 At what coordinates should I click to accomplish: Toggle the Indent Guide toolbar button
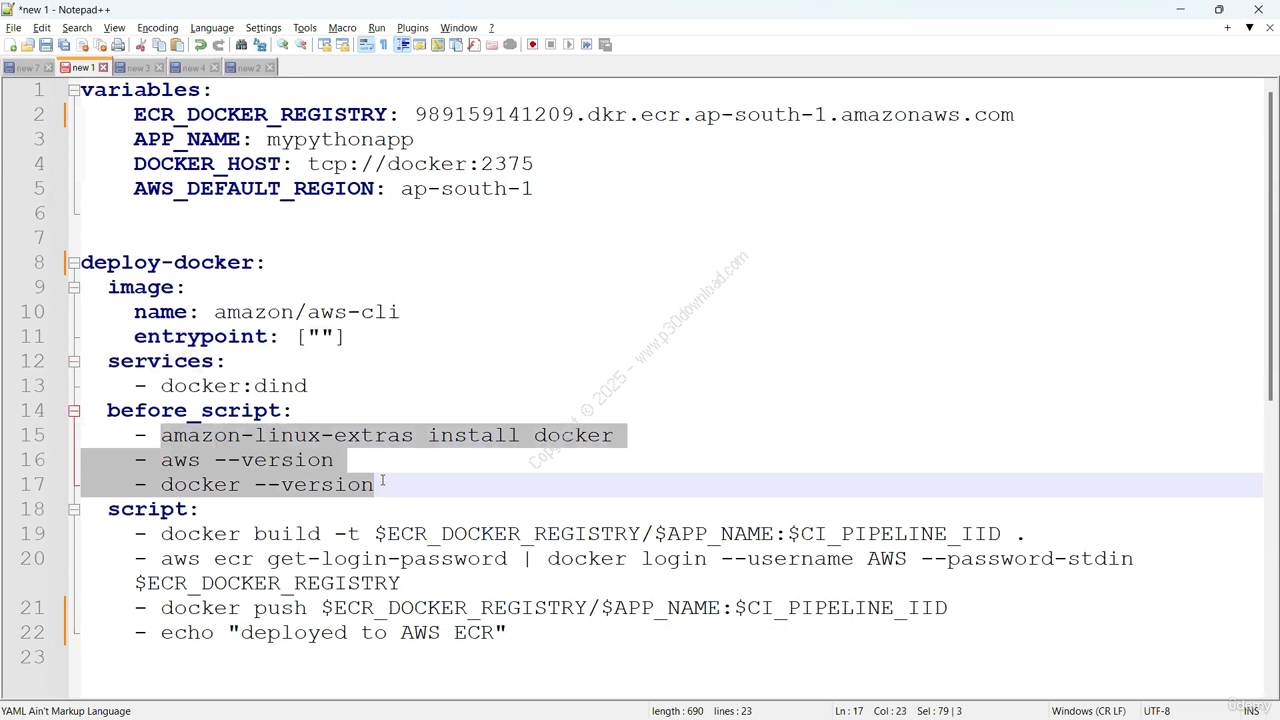point(402,45)
